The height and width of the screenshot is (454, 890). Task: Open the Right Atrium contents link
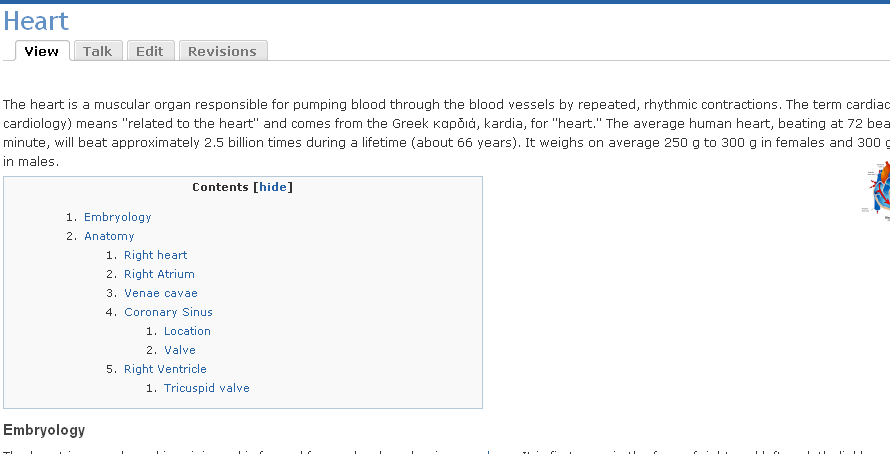pos(159,274)
